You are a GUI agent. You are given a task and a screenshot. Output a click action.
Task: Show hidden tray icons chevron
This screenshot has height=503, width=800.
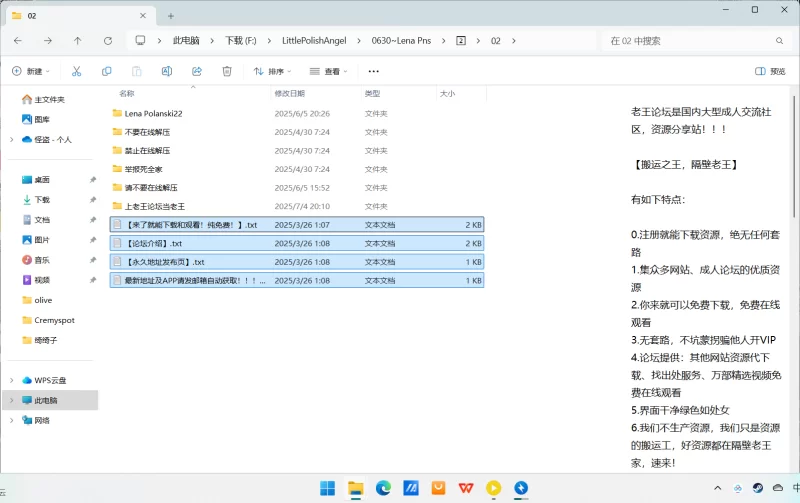pos(718,488)
